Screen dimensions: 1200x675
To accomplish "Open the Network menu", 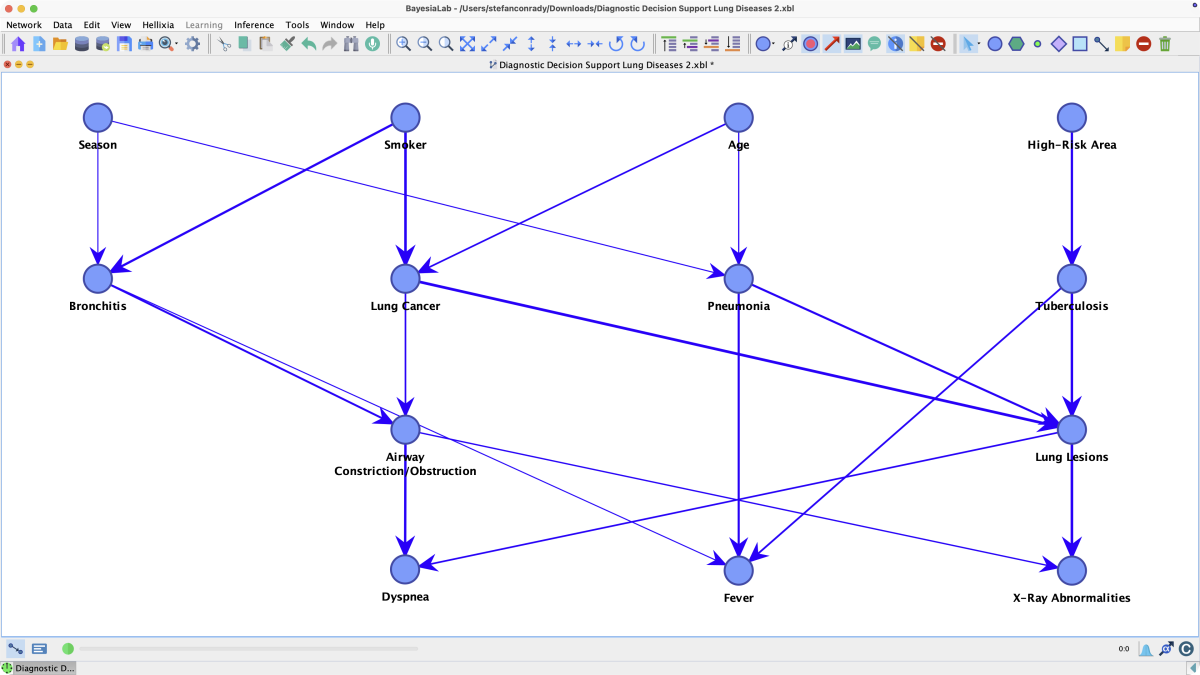I will click(x=24, y=25).
